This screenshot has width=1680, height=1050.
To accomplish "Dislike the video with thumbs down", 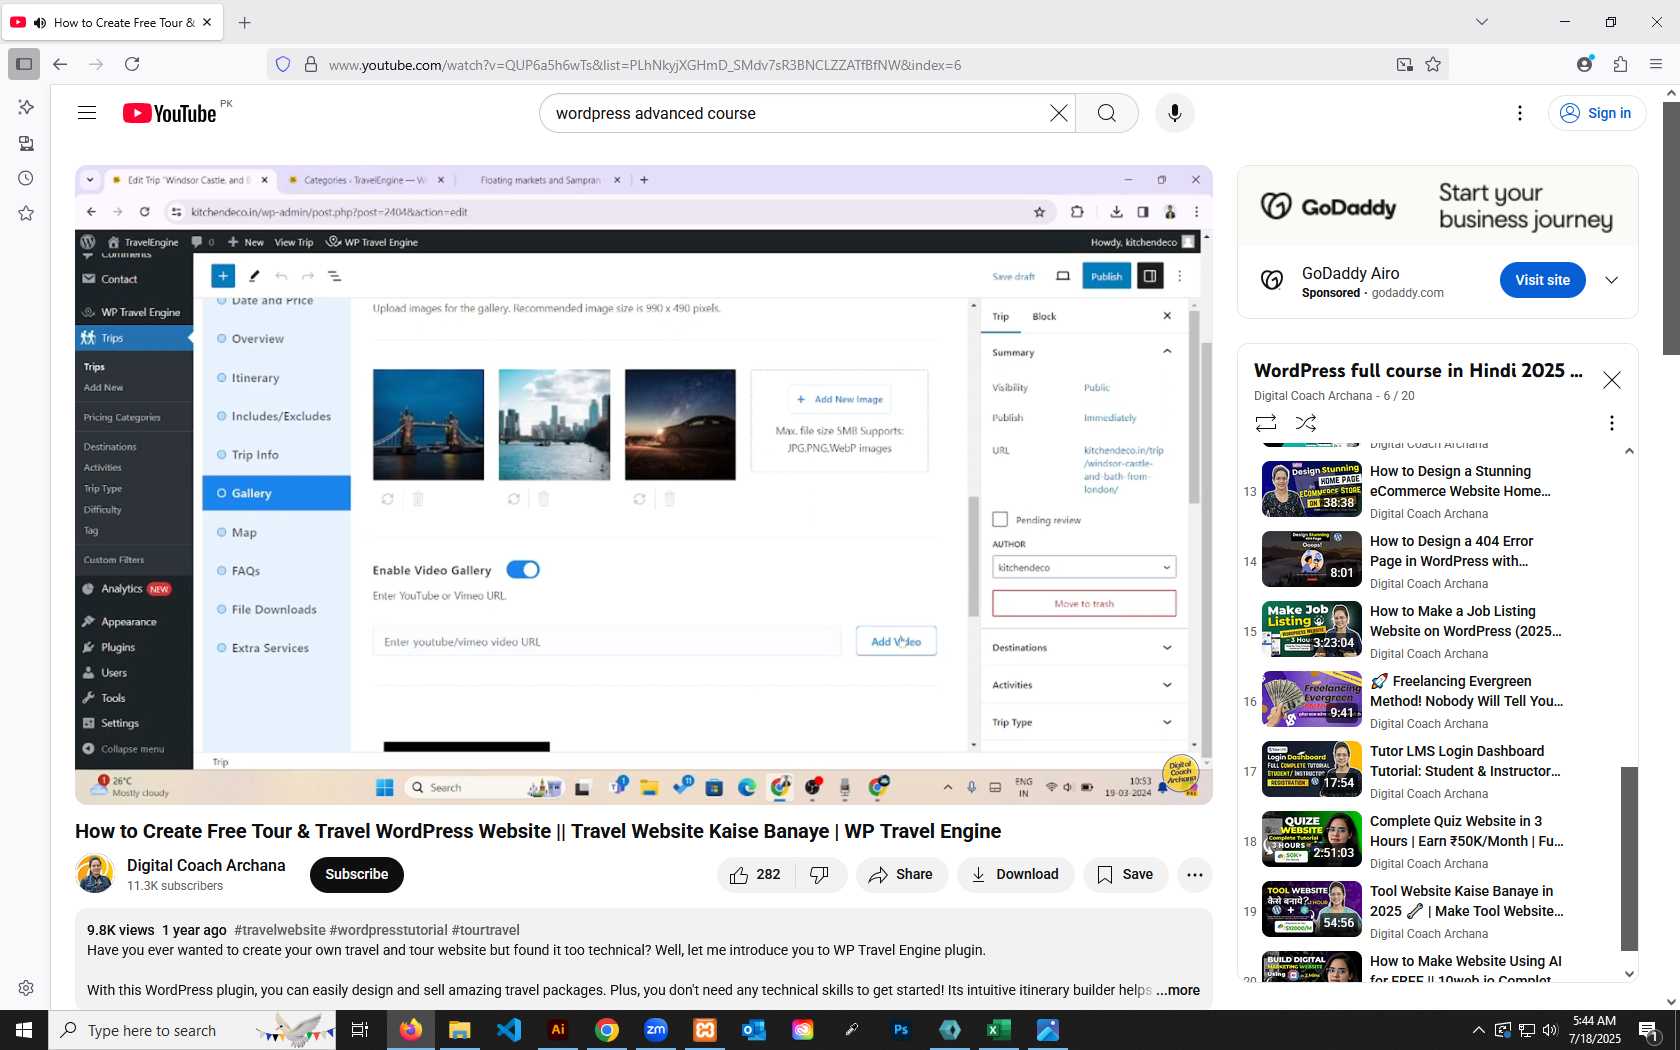I will click(x=820, y=875).
